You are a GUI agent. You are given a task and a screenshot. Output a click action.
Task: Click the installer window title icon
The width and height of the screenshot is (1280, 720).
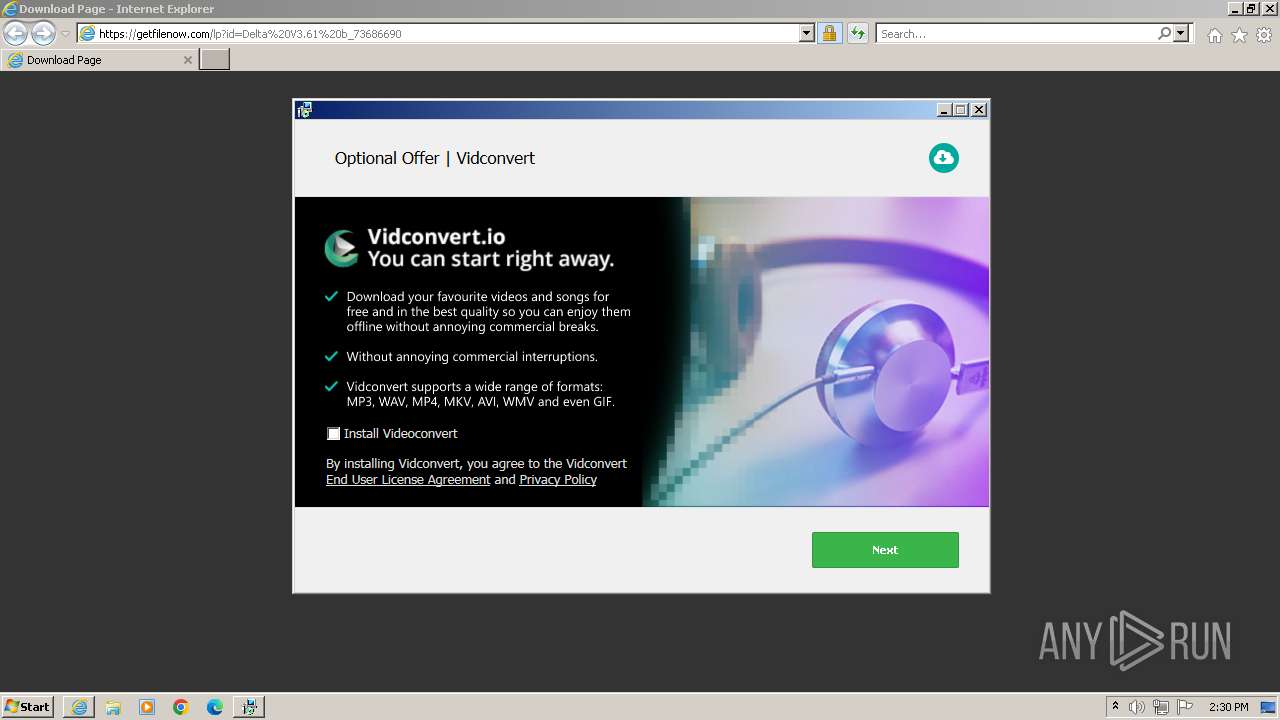[x=304, y=110]
